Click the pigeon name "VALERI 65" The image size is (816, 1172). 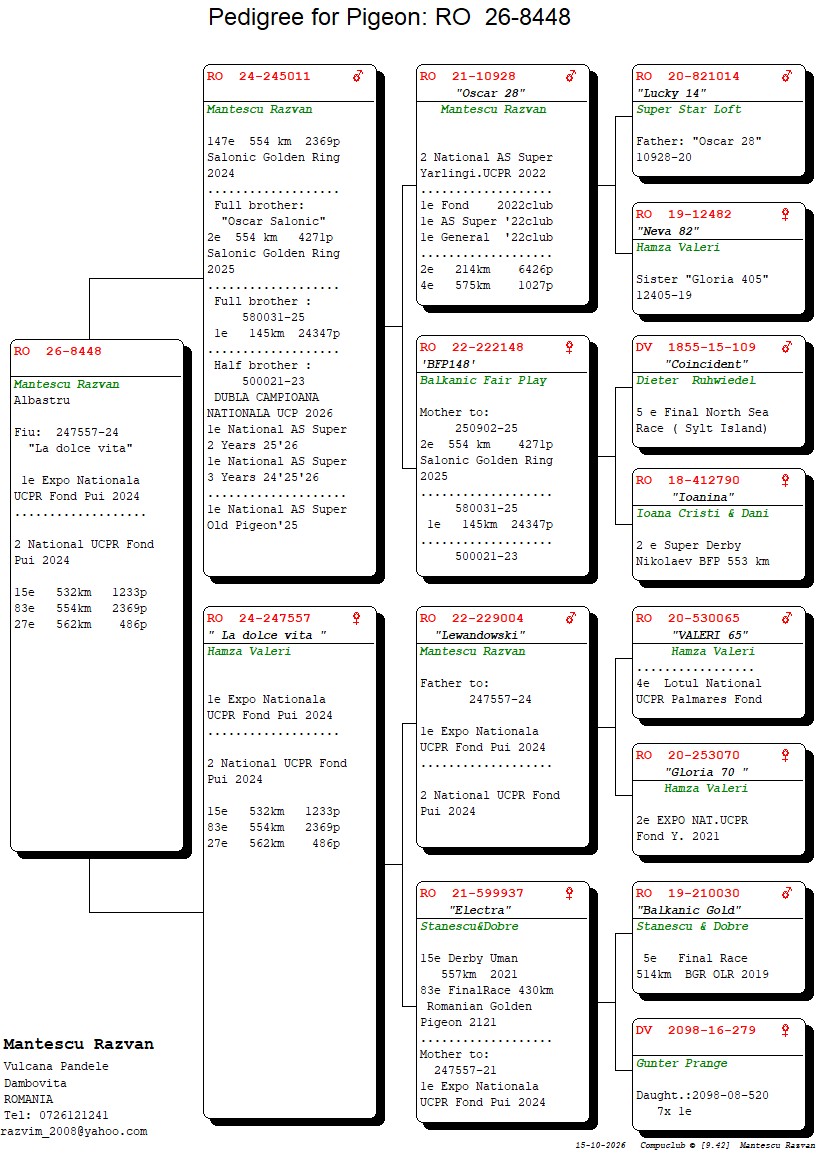click(x=710, y=635)
